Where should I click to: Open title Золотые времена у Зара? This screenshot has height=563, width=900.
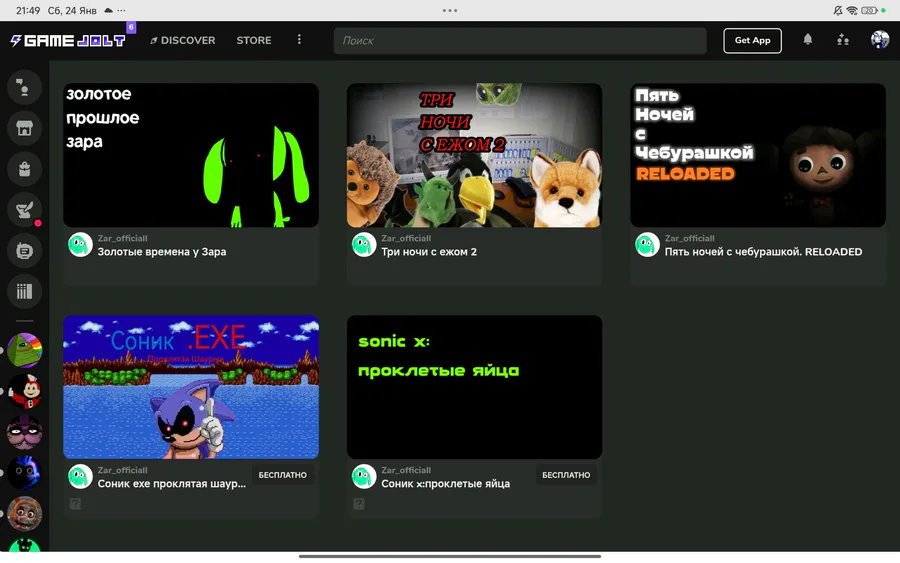click(162, 252)
